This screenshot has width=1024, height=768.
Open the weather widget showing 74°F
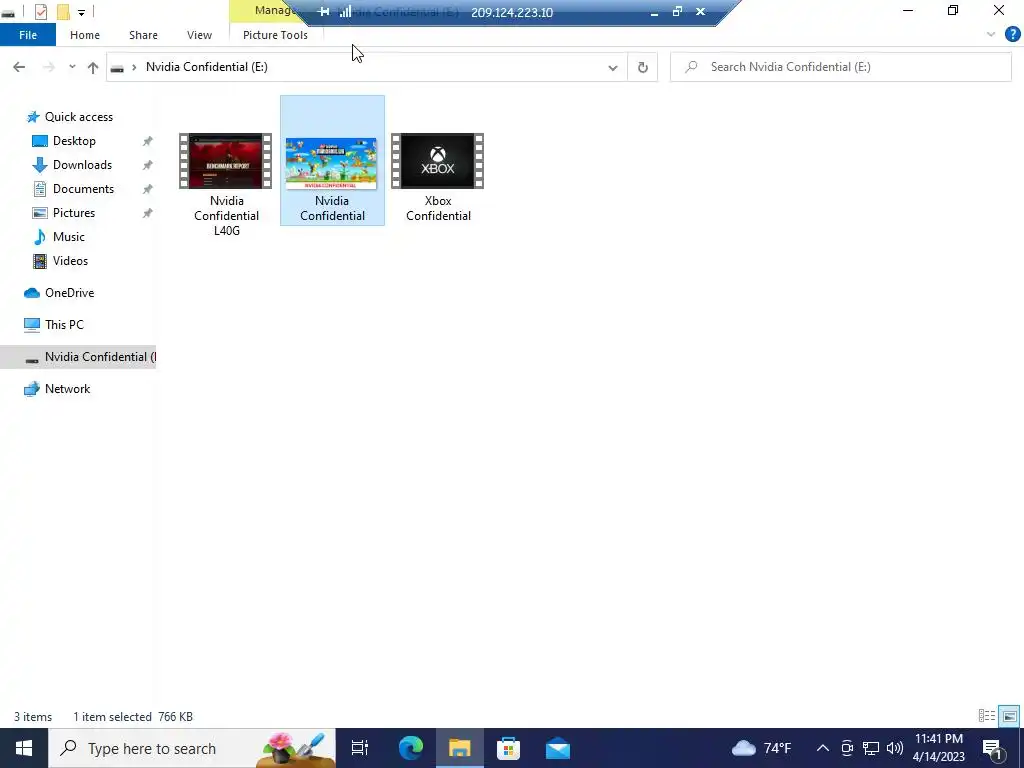tap(761, 748)
